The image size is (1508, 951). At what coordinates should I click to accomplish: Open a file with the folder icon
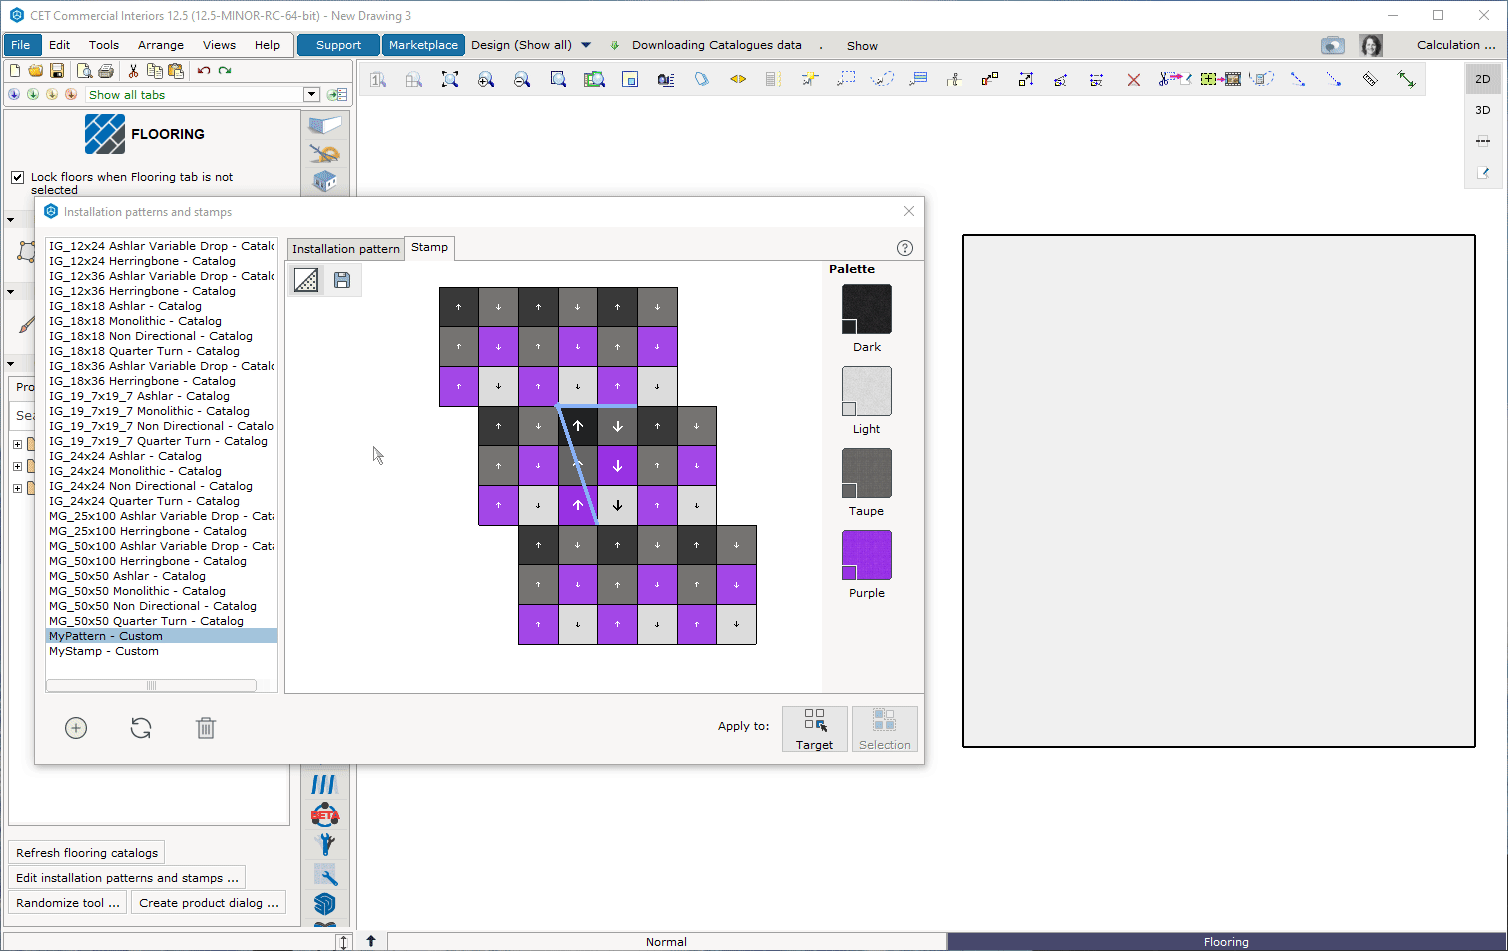tap(36, 71)
